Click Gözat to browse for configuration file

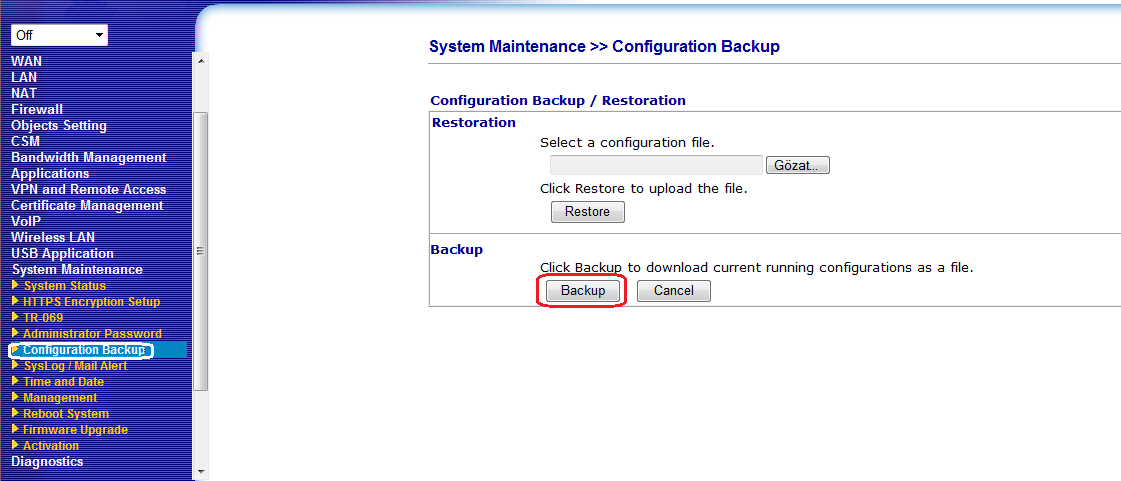click(797, 165)
